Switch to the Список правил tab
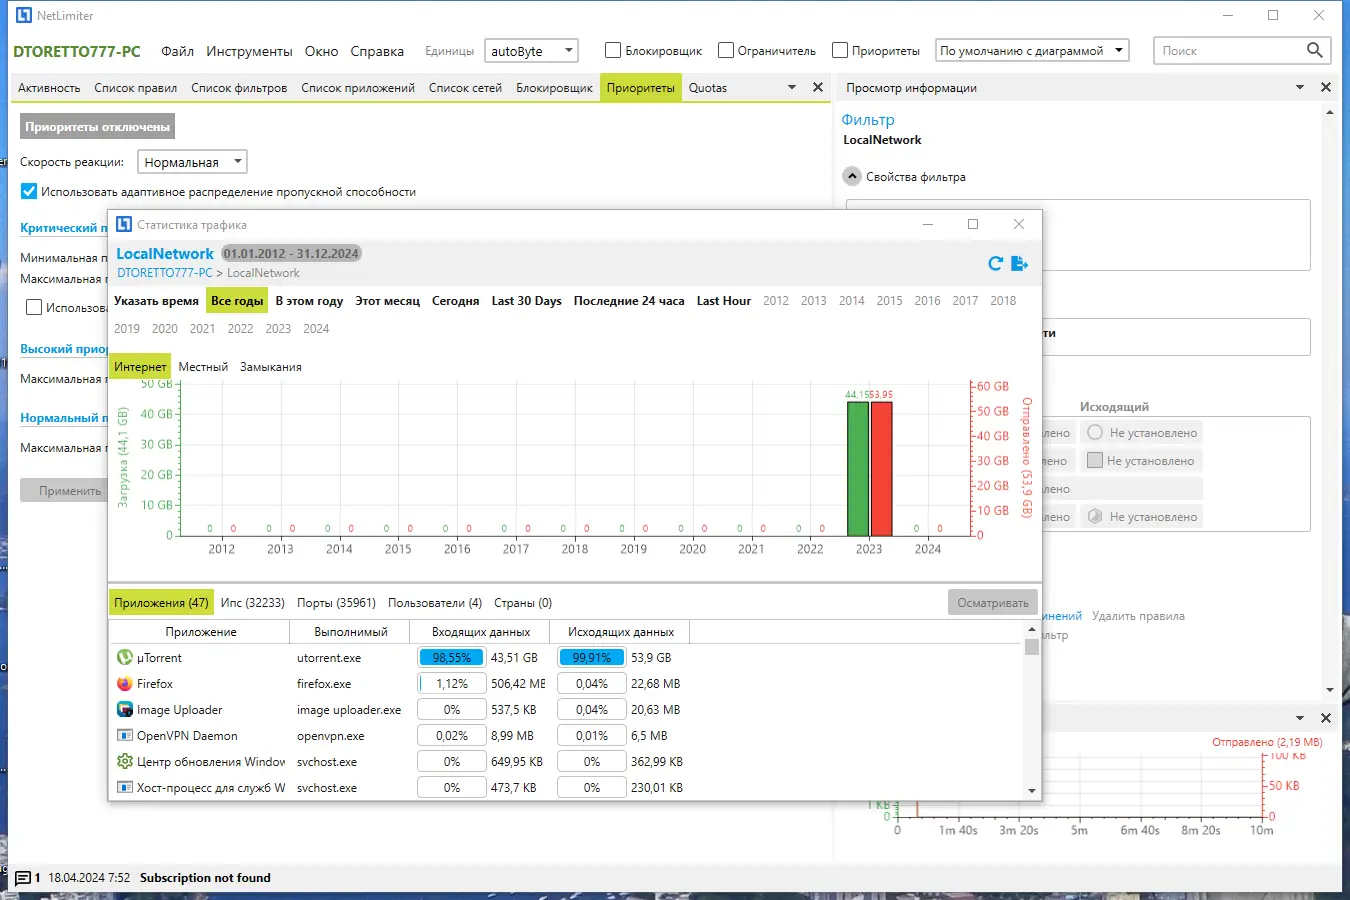1350x900 pixels. click(136, 88)
